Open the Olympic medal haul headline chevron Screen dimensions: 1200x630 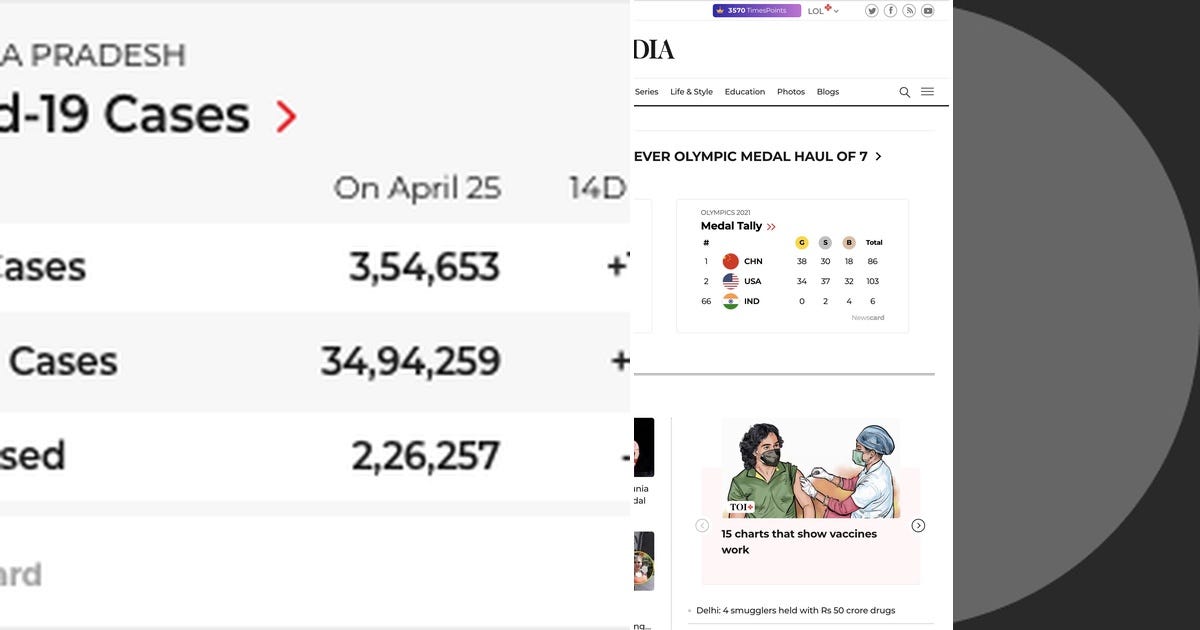click(x=879, y=156)
